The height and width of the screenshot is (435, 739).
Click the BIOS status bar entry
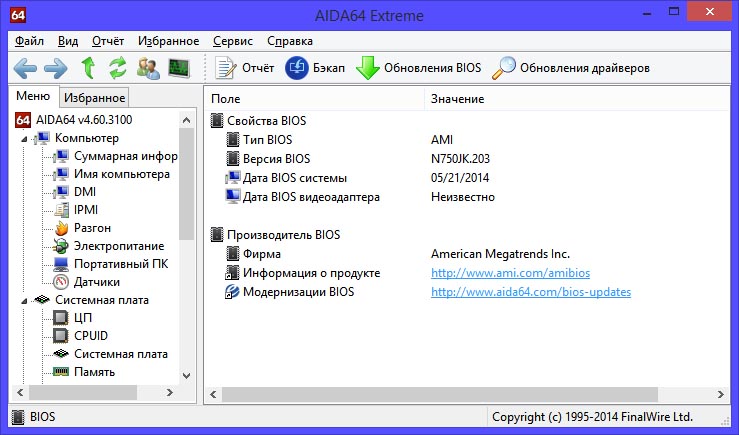coord(33,417)
